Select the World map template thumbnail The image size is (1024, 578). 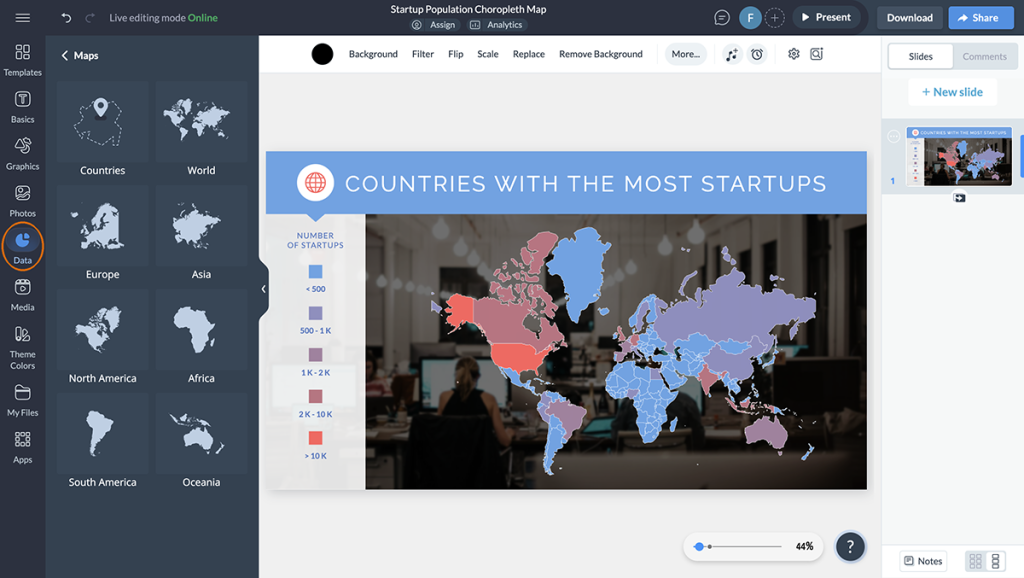click(201, 120)
